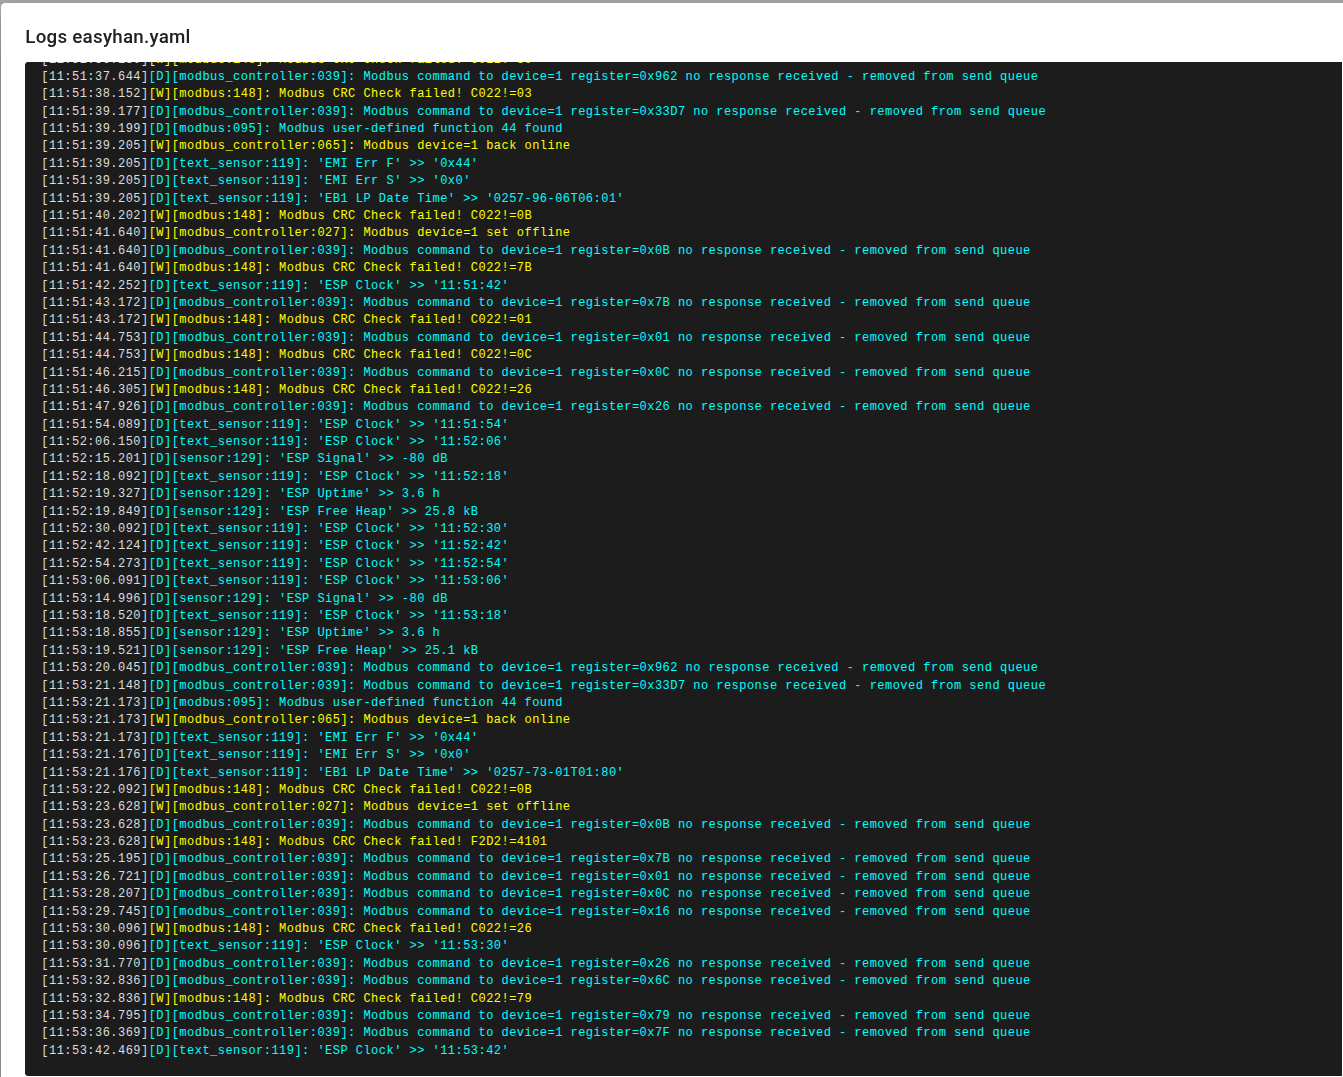Screen dimensions: 1343x1077
Task: Select the ESP Uptime line at 11:52:19.327
Action: coord(240,493)
